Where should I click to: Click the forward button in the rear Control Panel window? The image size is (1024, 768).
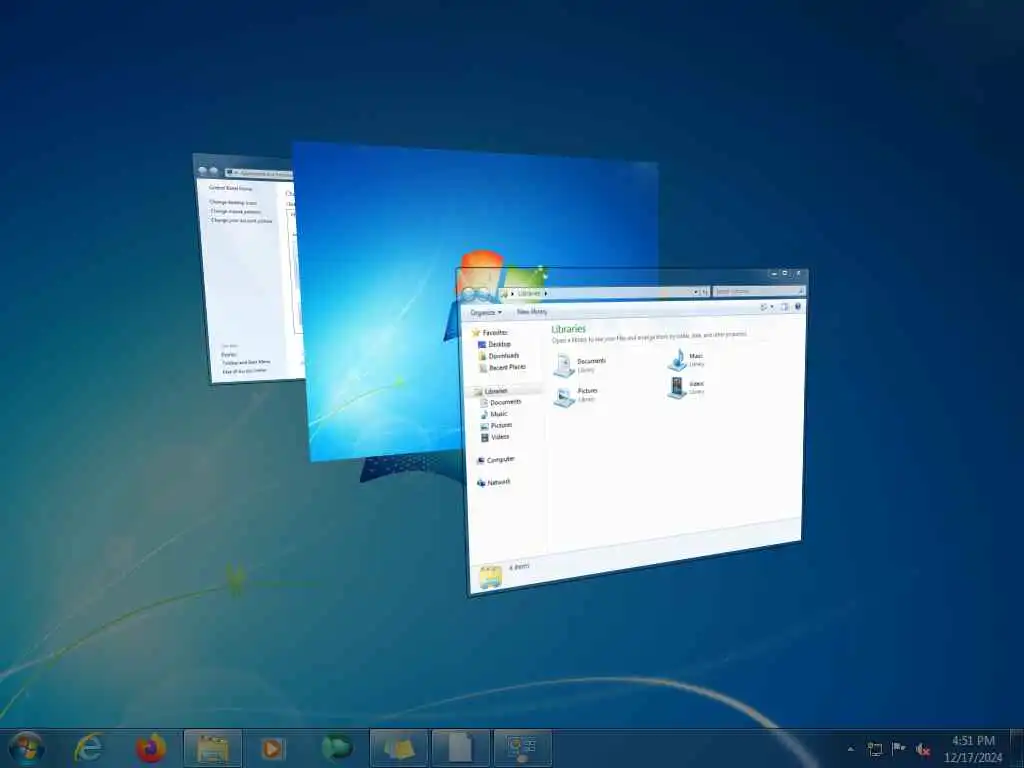point(213,172)
